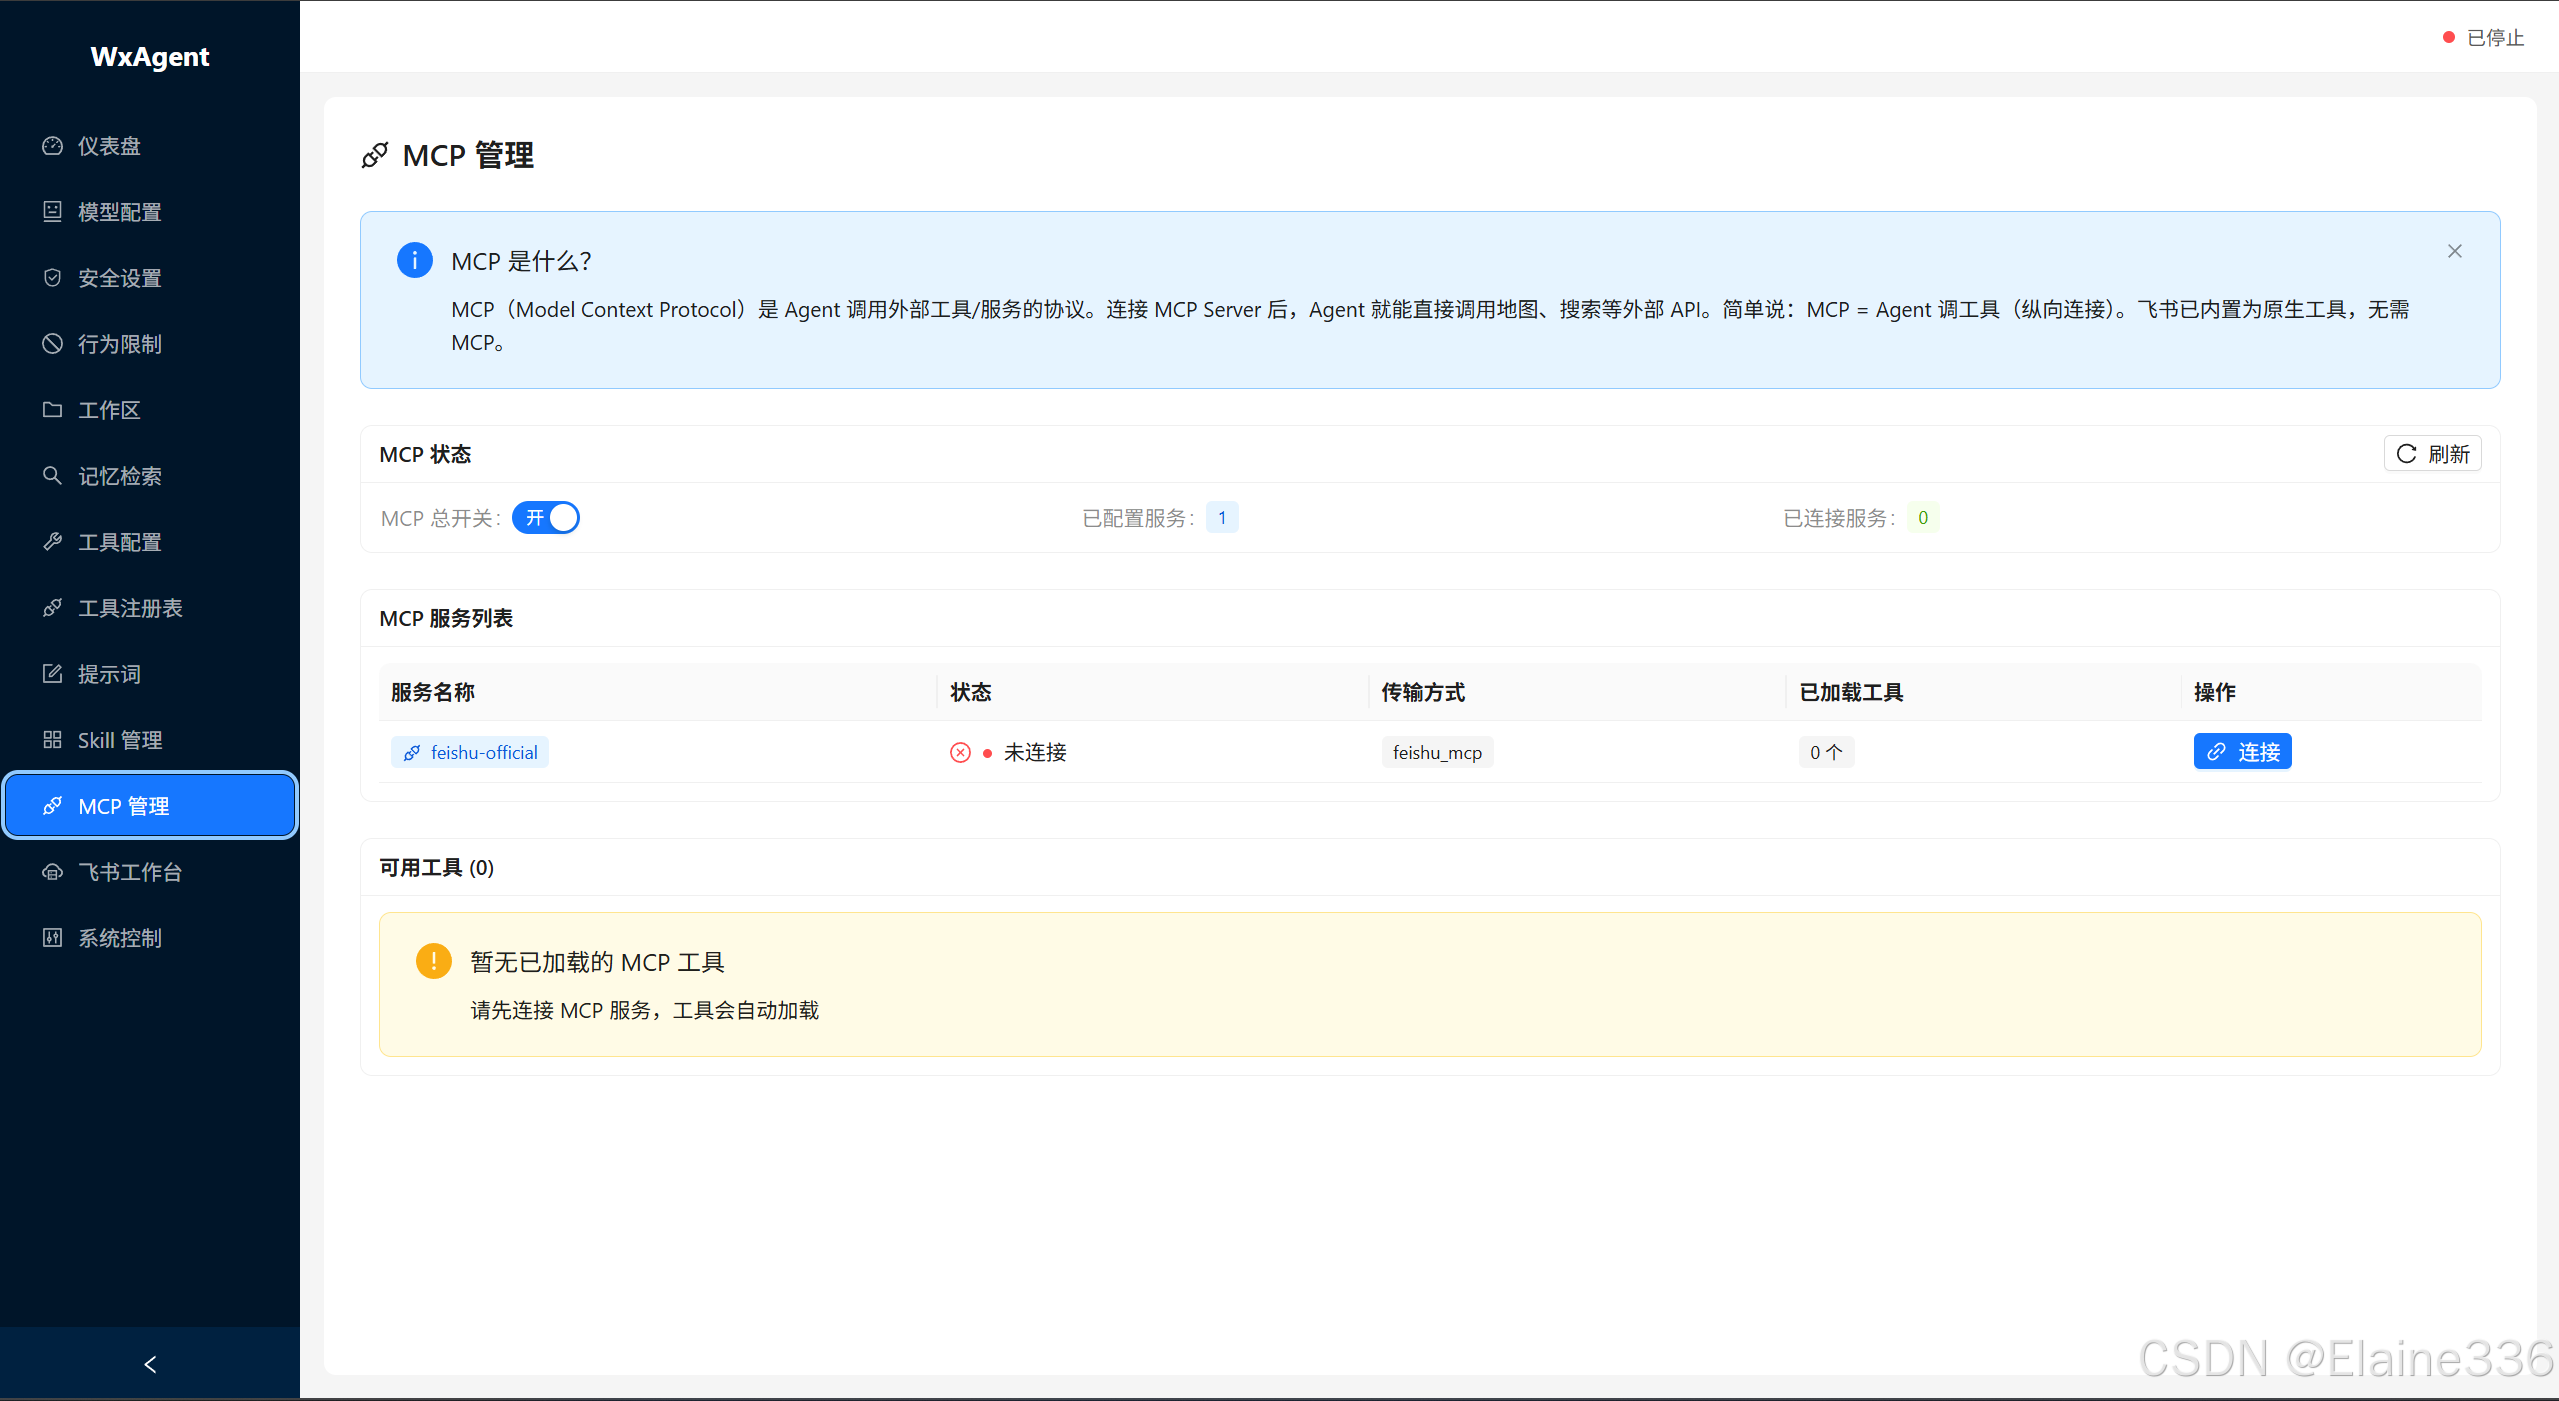Open 安全设置 in the sidebar
The width and height of the screenshot is (2559, 1401).
(x=150, y=278)
